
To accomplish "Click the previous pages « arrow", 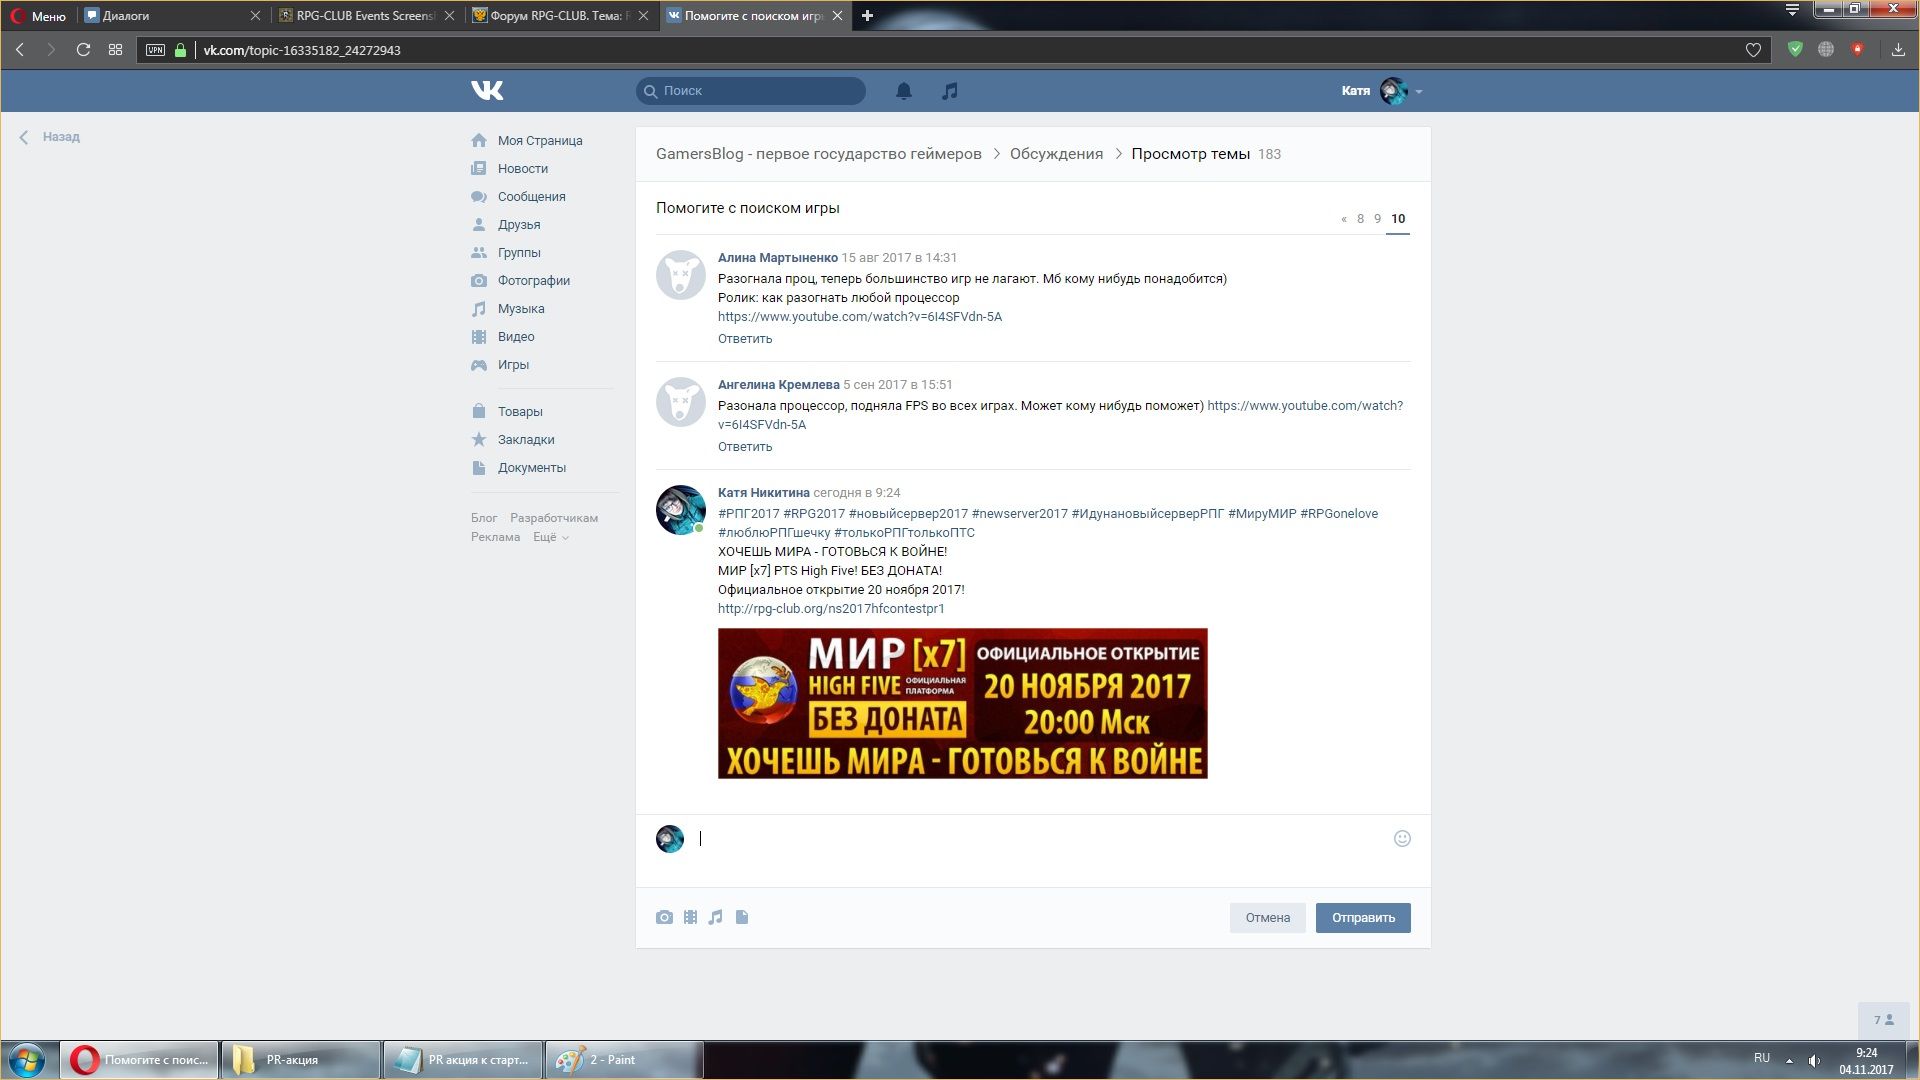I will pyautogui.click(x=1344, y=219).
